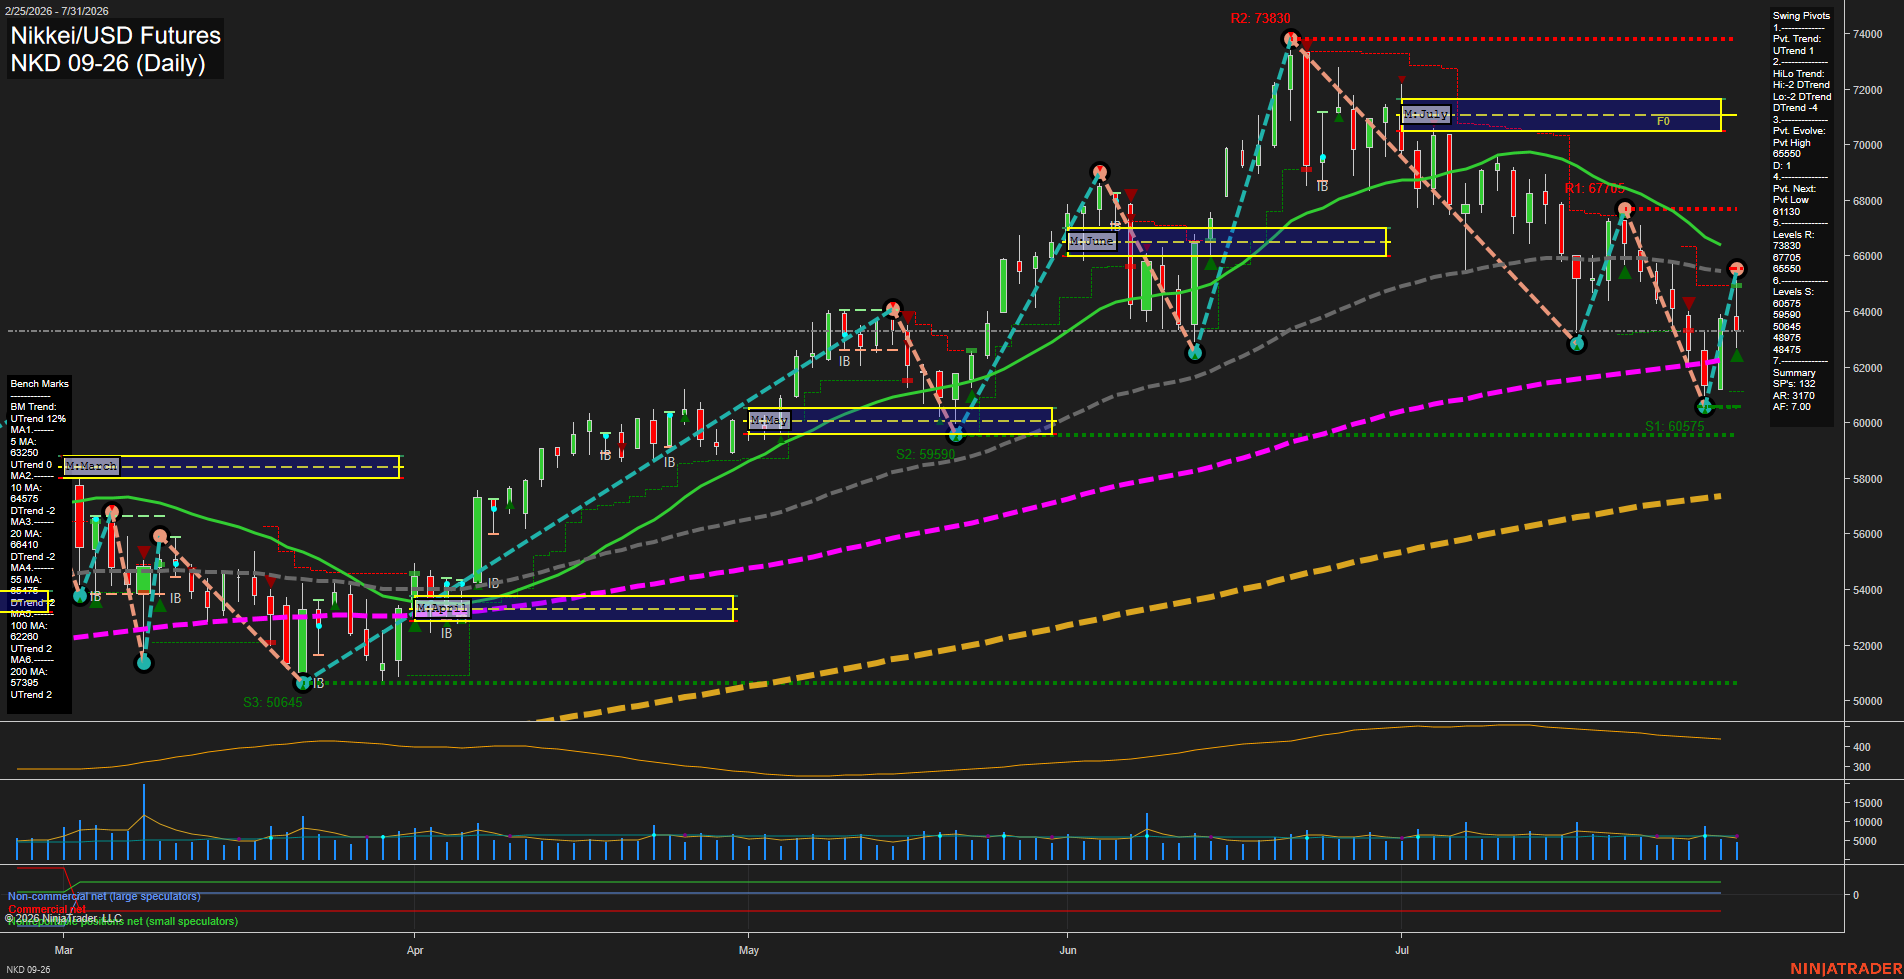Select the NKD 09-26 (Daily) subtitle
The image size is (1904, 979).
108,63
